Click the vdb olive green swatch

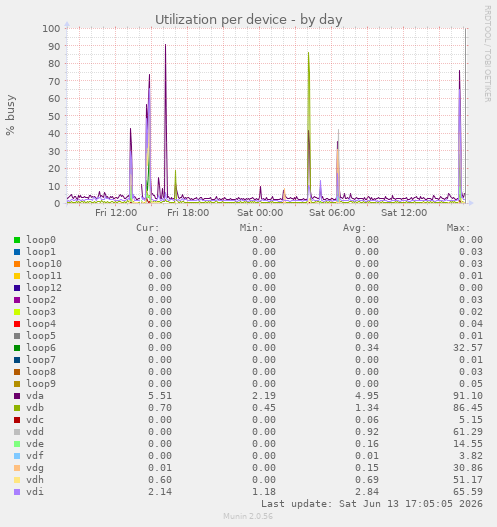pos(17,408)
